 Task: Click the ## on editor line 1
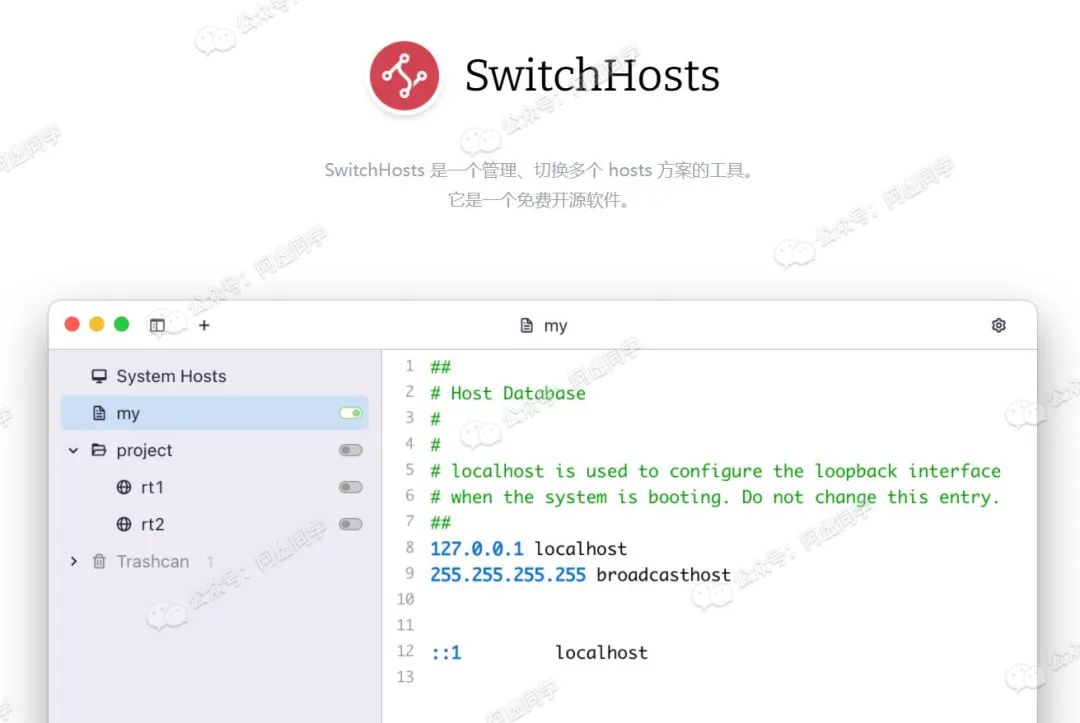click(440, 367)
